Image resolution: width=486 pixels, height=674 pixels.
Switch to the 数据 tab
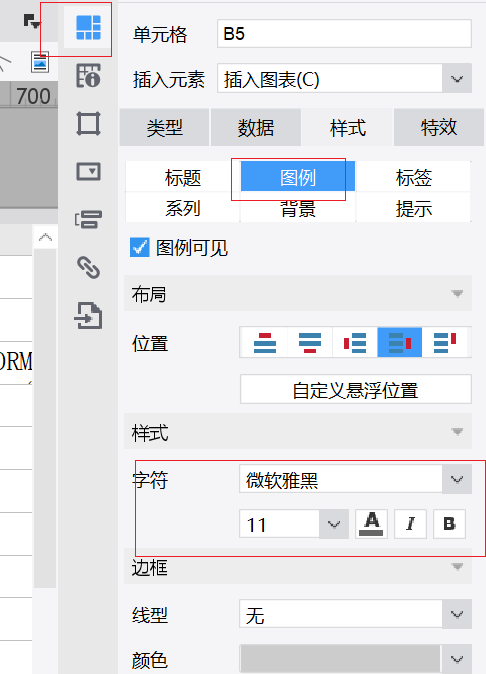(x=256, y=127)
